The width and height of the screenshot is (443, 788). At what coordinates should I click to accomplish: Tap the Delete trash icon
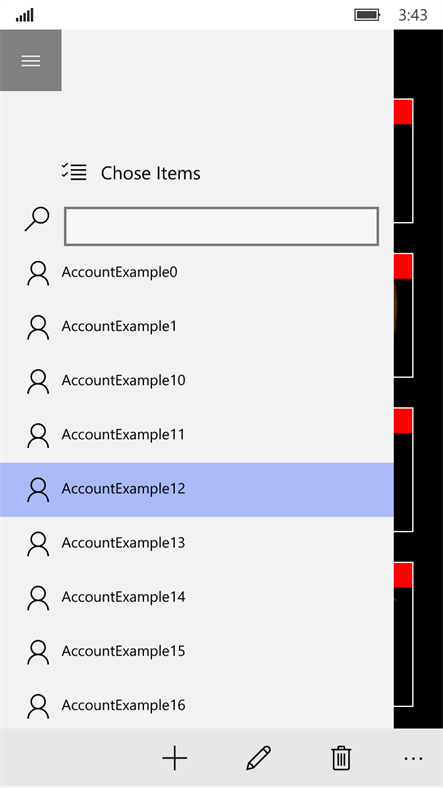tap(341, 758)
